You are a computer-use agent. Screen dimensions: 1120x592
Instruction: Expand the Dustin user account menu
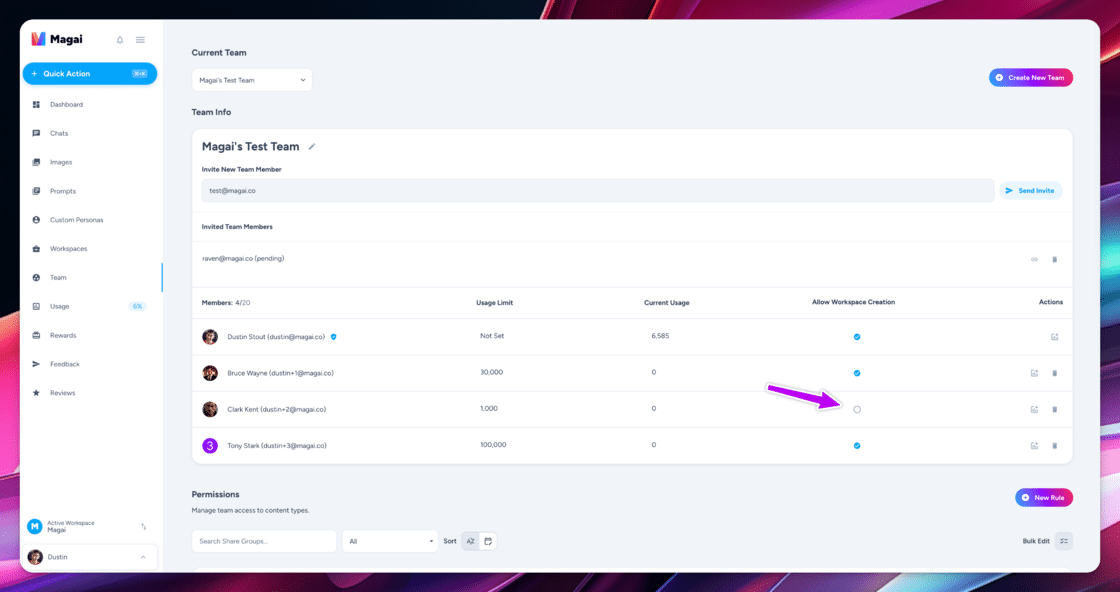[x=89, y=557]
